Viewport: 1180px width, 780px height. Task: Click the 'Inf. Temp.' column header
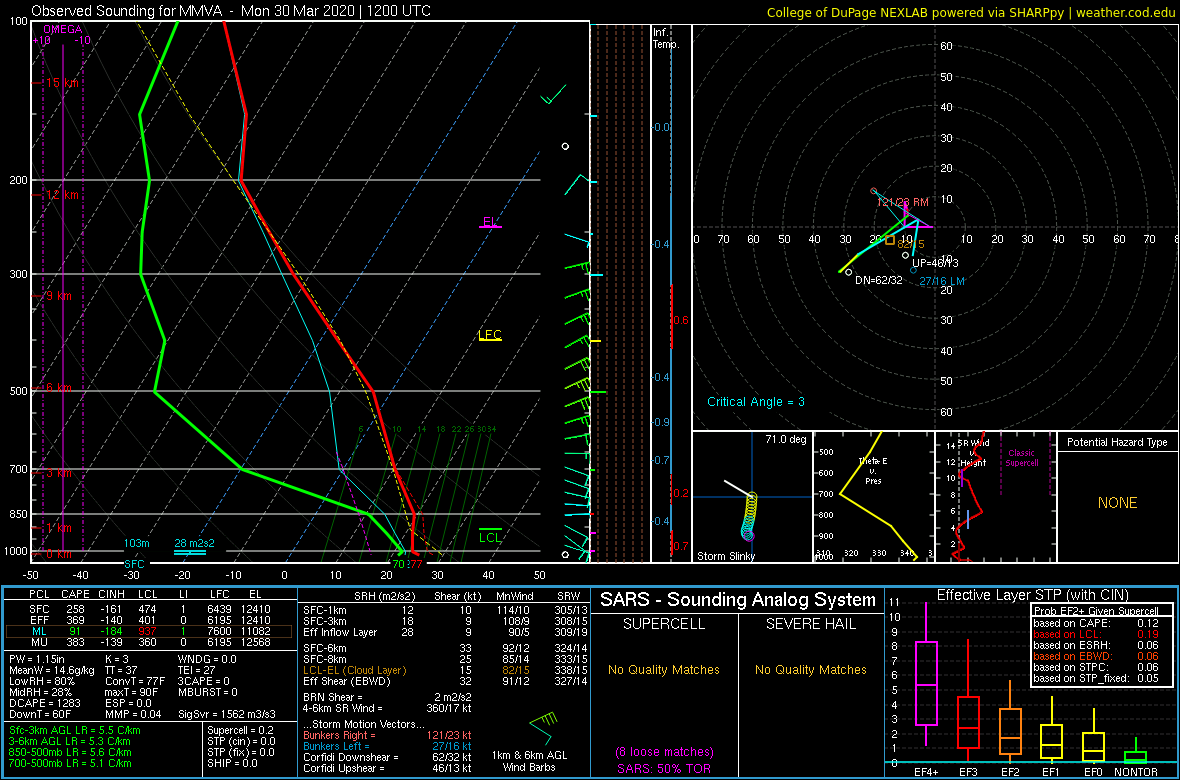click(x=667, y=39)
